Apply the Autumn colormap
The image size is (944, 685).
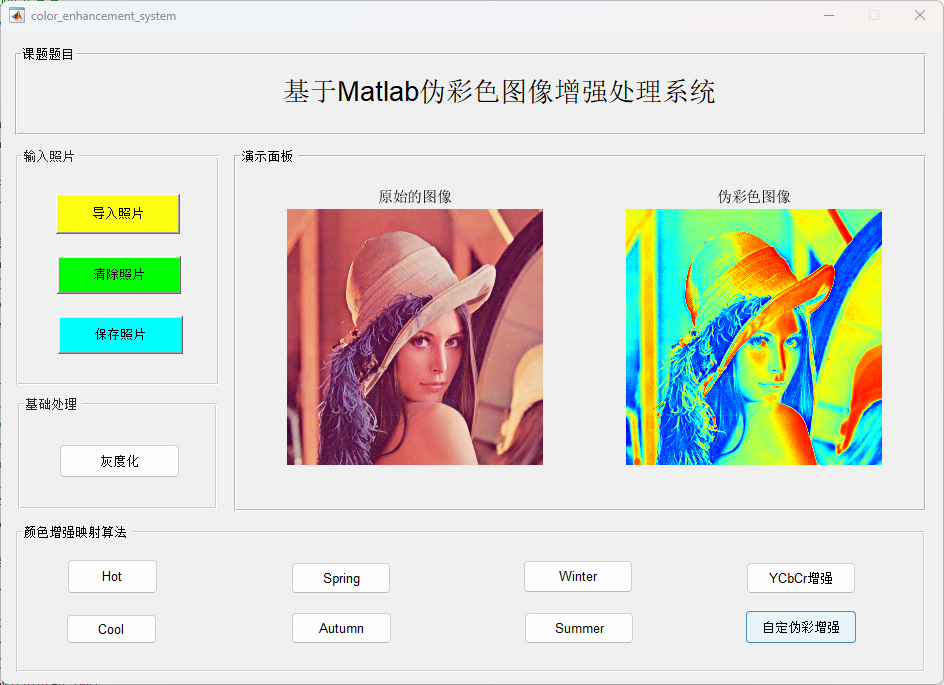(x=341, y=628)
